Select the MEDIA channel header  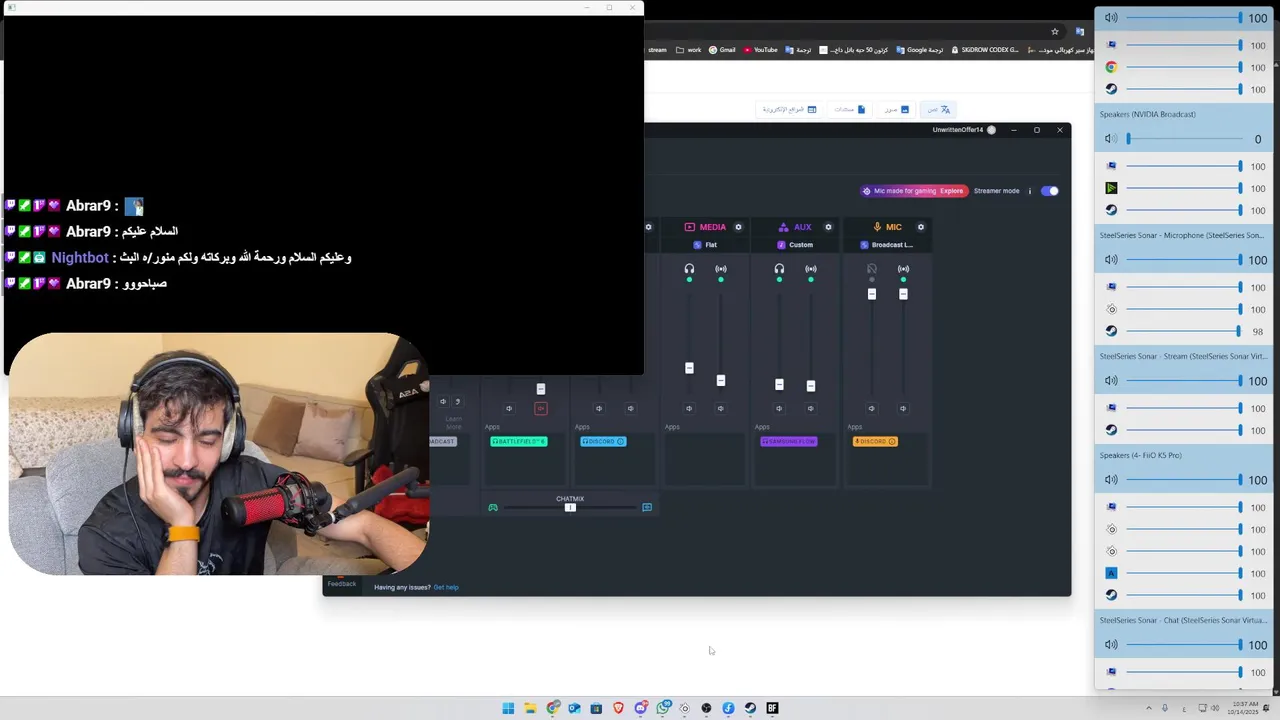706,227
